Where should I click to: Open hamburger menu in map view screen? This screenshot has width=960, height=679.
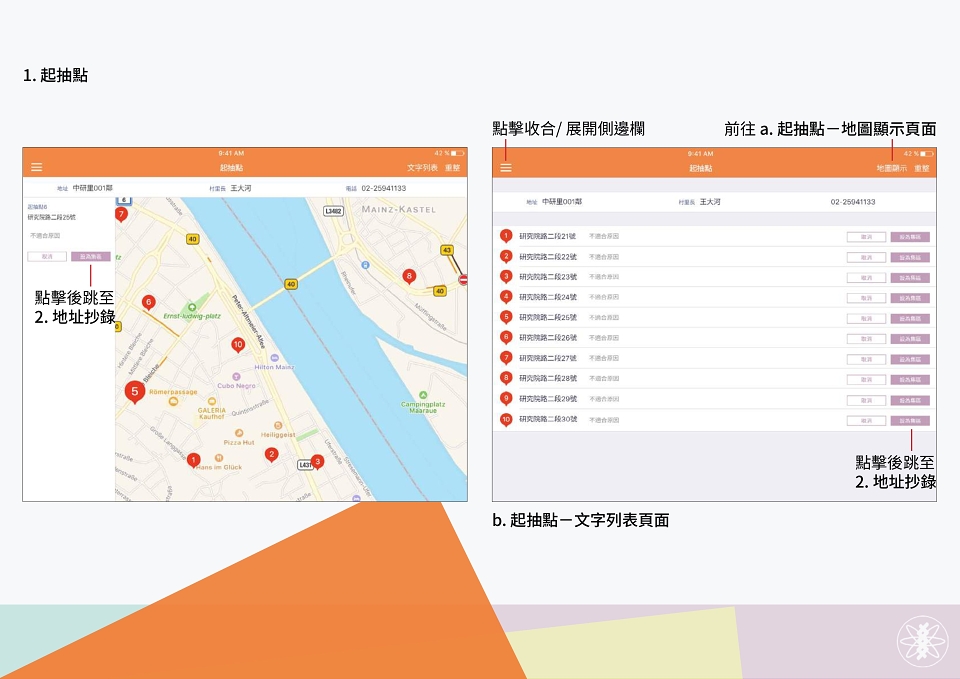point(37,167)
